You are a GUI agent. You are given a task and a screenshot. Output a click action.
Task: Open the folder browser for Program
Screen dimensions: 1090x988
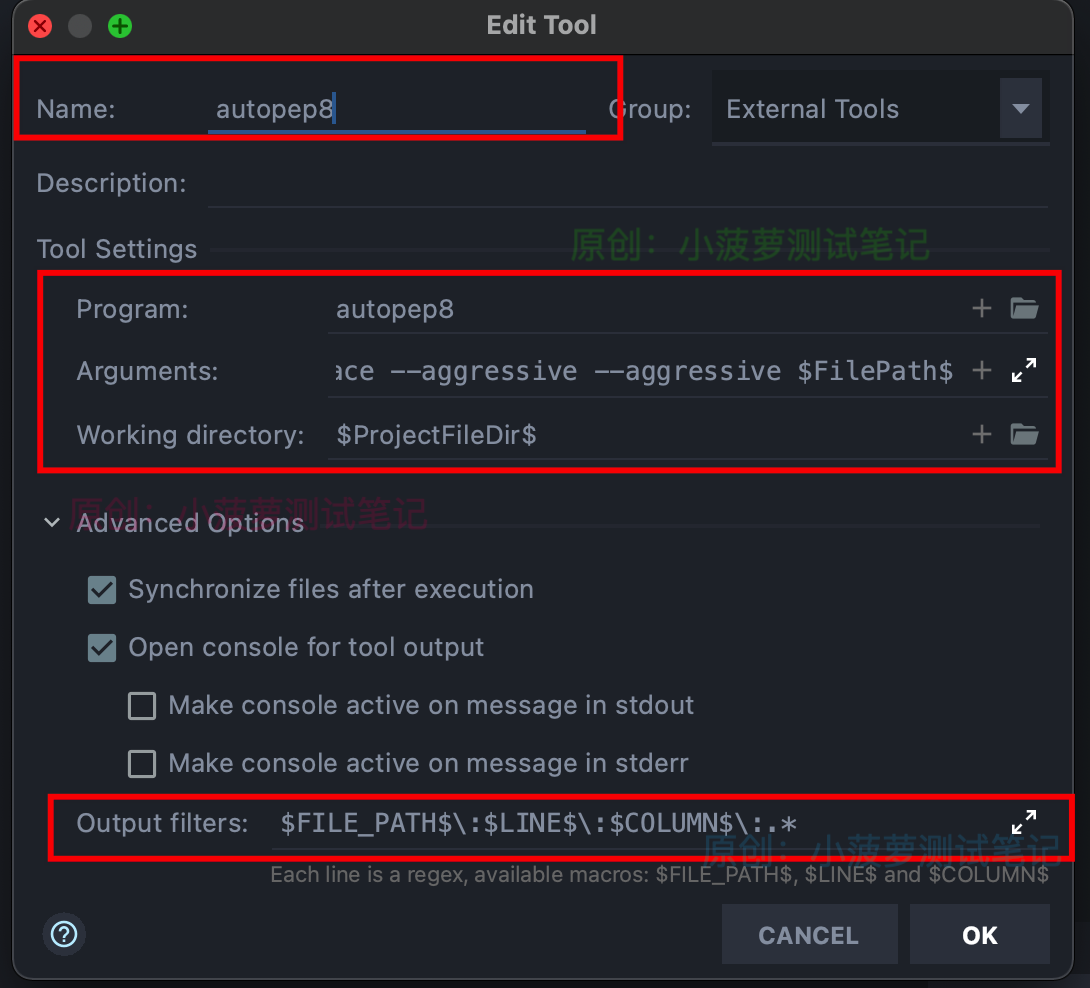pyautogui.click(x=1024, y=308)
